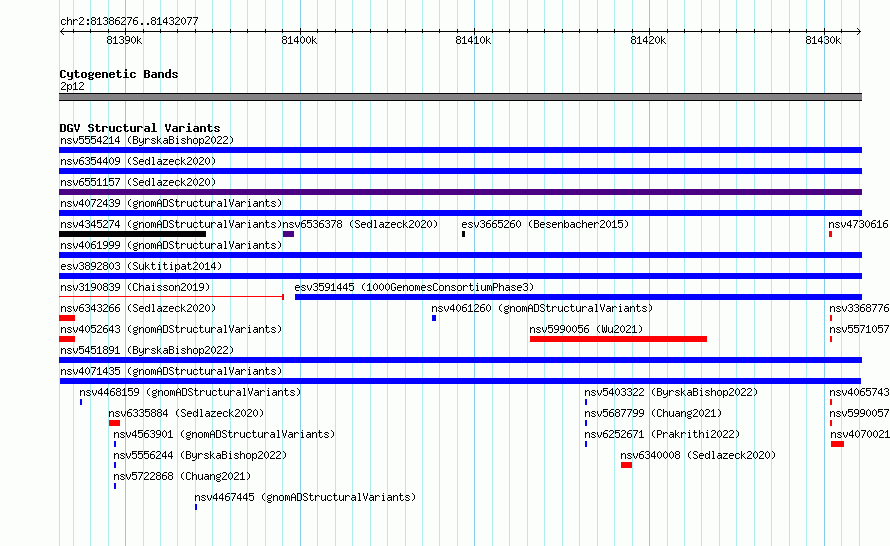Select nsv4467445 (gnomADStructuralVariants) label

click(x=305, y=497)
